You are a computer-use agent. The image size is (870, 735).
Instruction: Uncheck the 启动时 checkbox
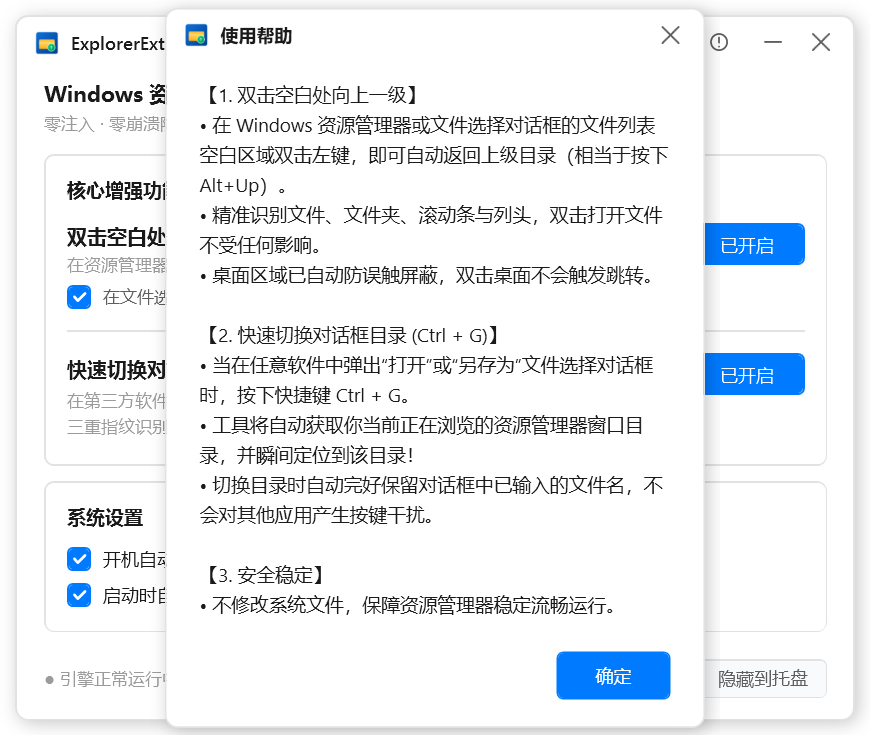click(x=79, y=595)
